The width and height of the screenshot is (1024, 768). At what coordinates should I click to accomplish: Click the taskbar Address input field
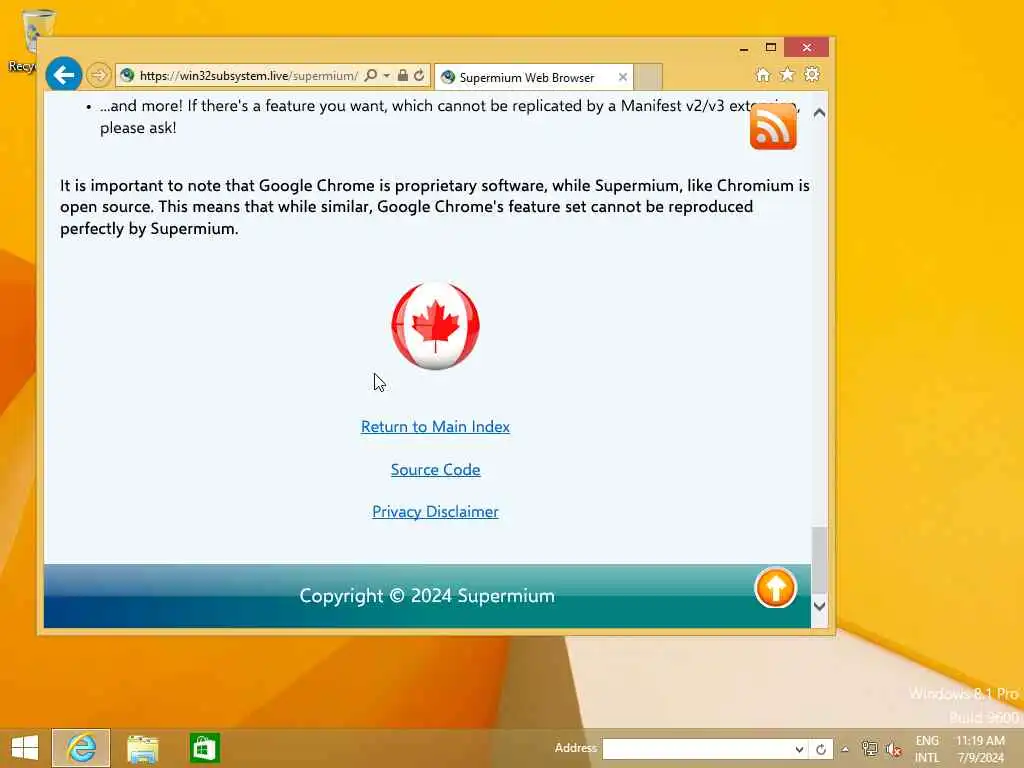pyautogui.click(x=697, y=749)
